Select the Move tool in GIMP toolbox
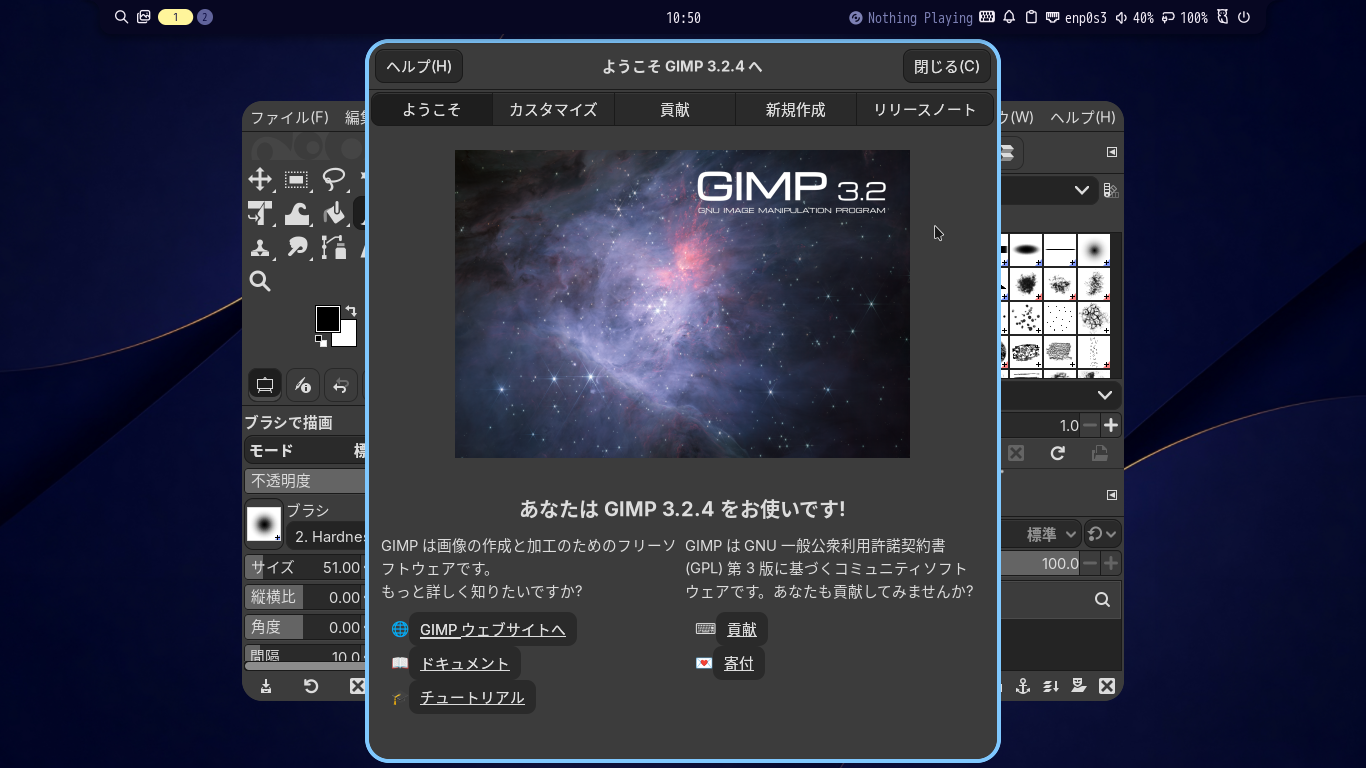This screenshot has height=768, width=1366. click(x=260, y=180)
